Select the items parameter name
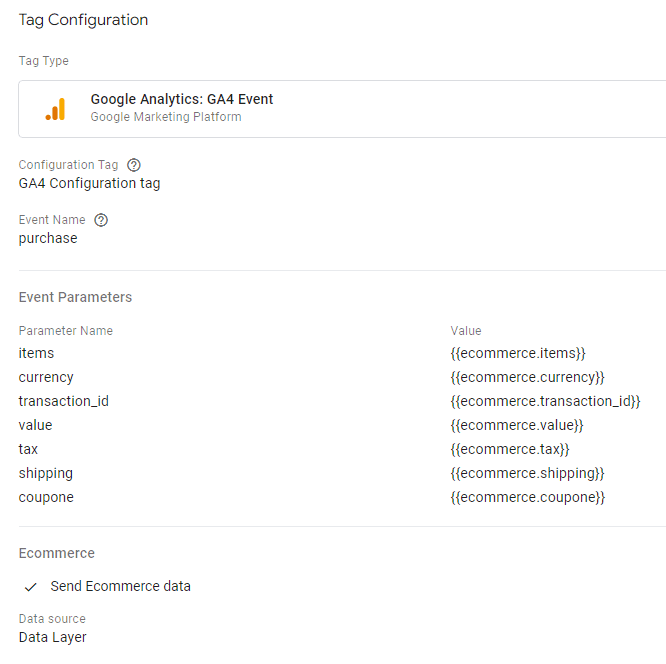The image size is (666, 664). 37,353
